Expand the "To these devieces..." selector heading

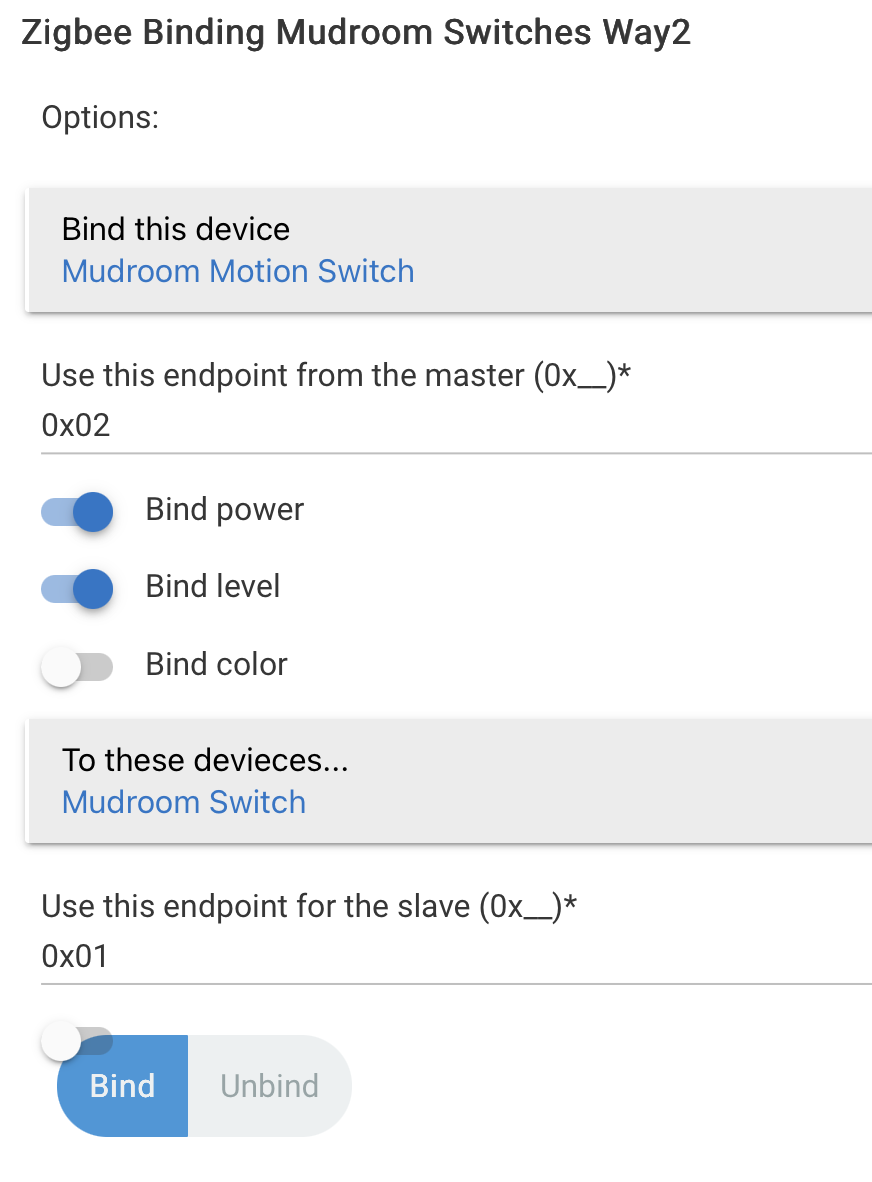click(x=205, y=760)
